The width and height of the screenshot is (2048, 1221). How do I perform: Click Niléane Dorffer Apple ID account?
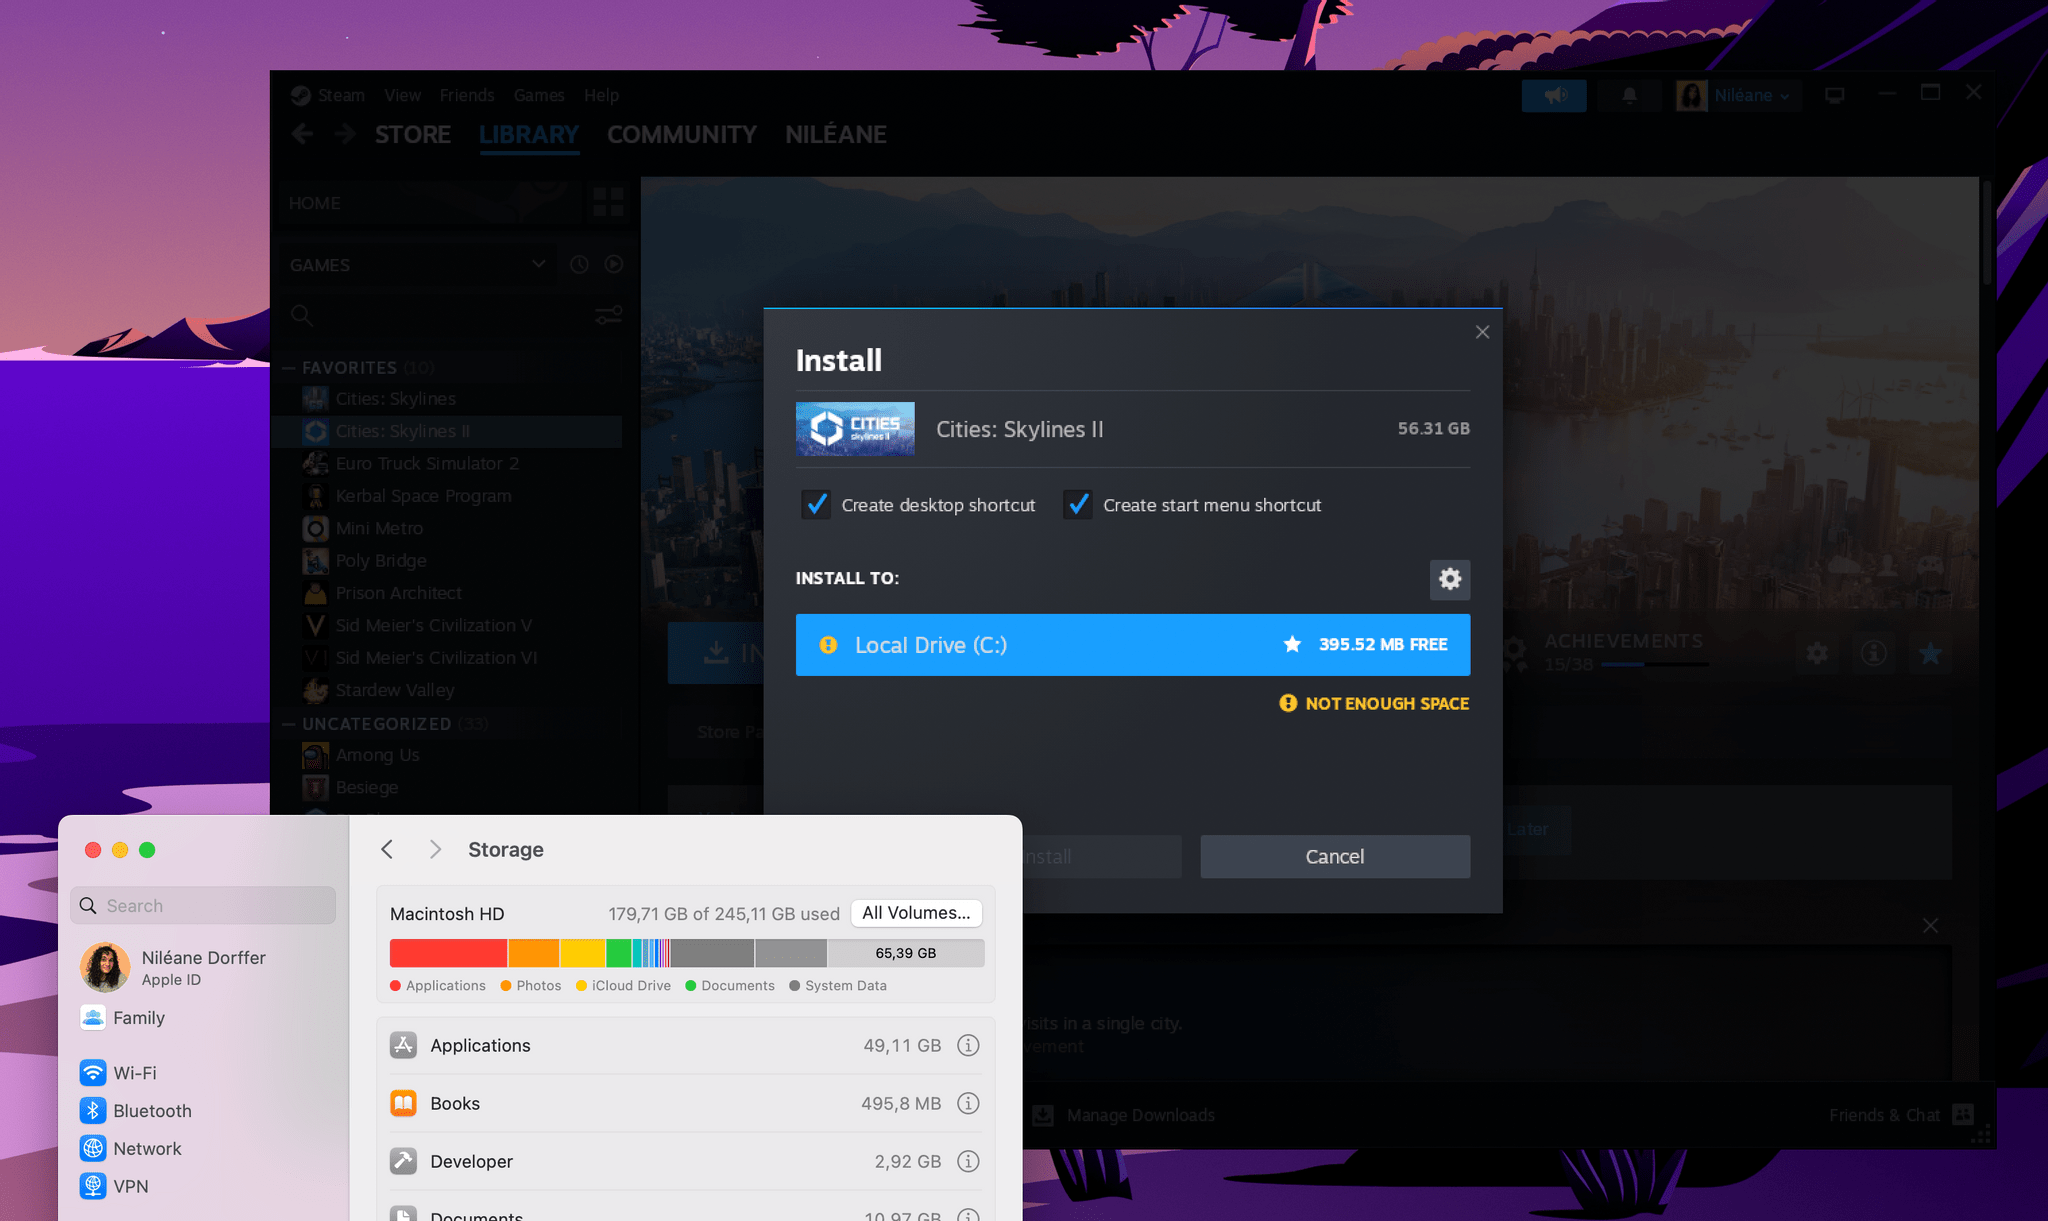tap(205, 967)
